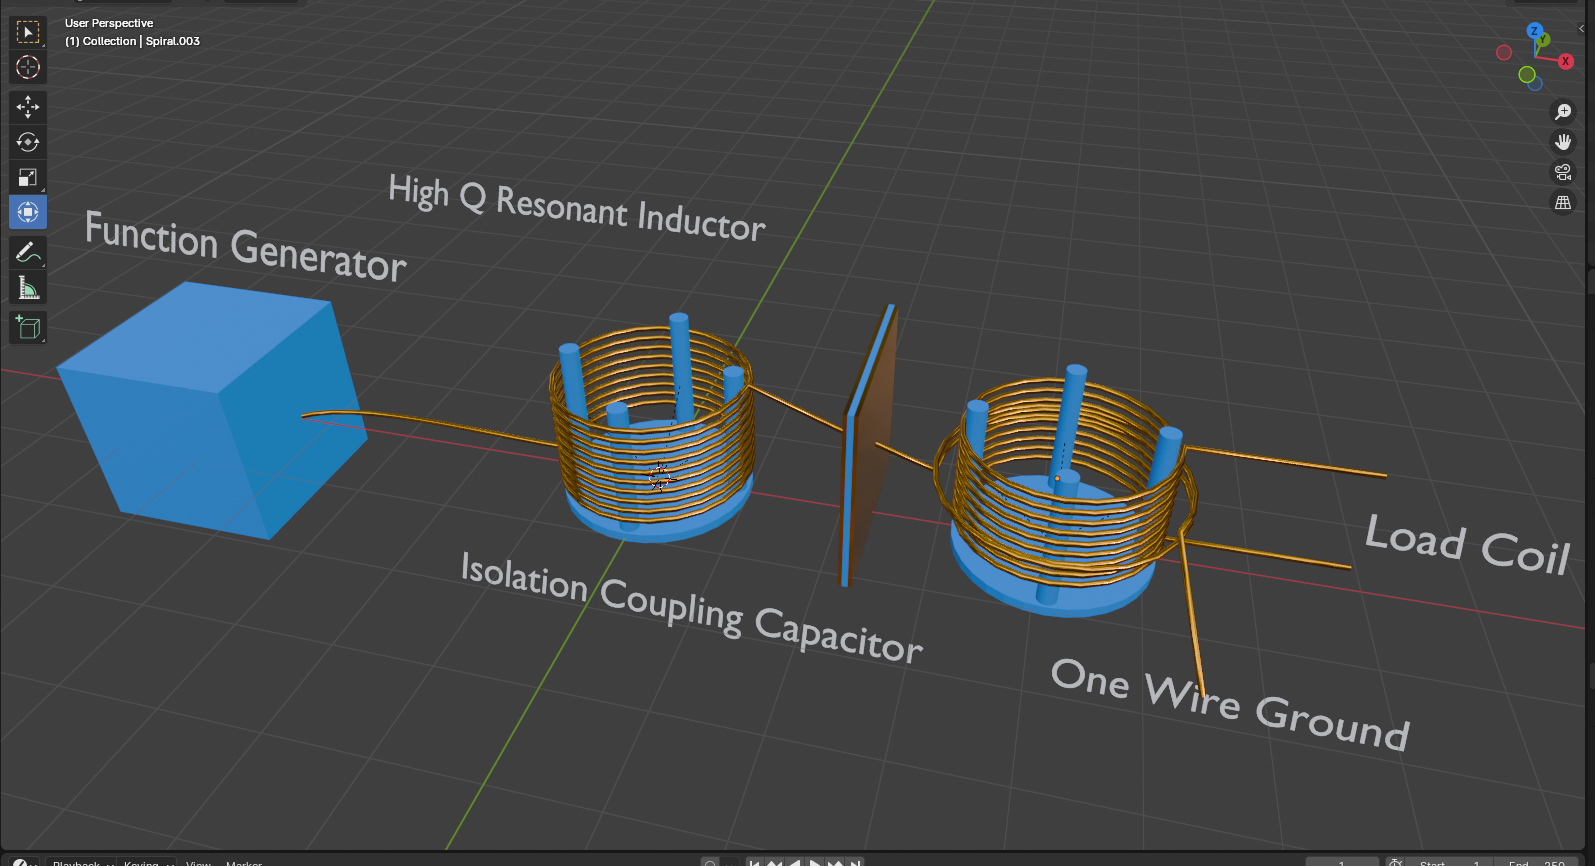1595x866 pixels.
Task: Toggle perspective/orthographic grid icon
Action: tap(1563, 202)
